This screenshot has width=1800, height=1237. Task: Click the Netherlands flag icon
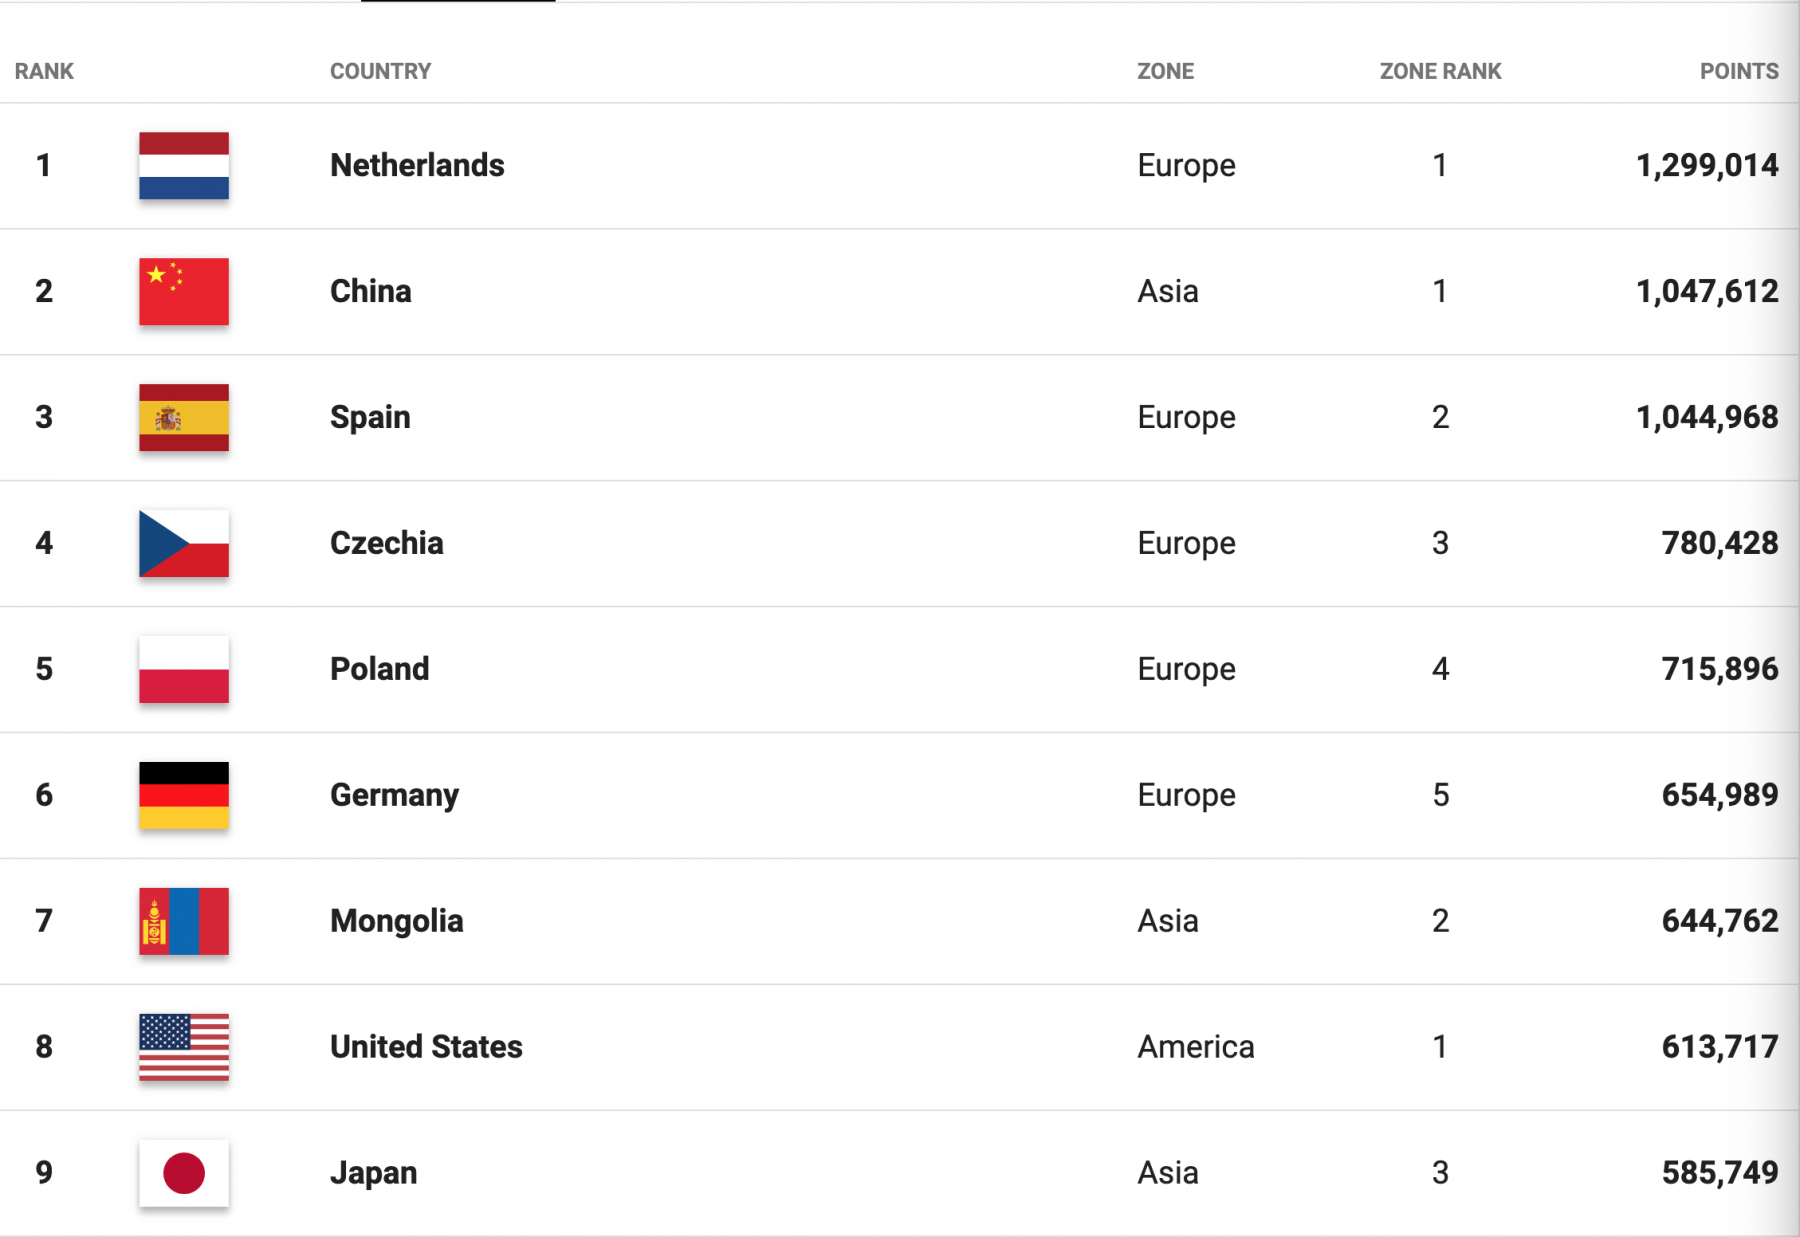pyautogui.click(x=184, y=166)
